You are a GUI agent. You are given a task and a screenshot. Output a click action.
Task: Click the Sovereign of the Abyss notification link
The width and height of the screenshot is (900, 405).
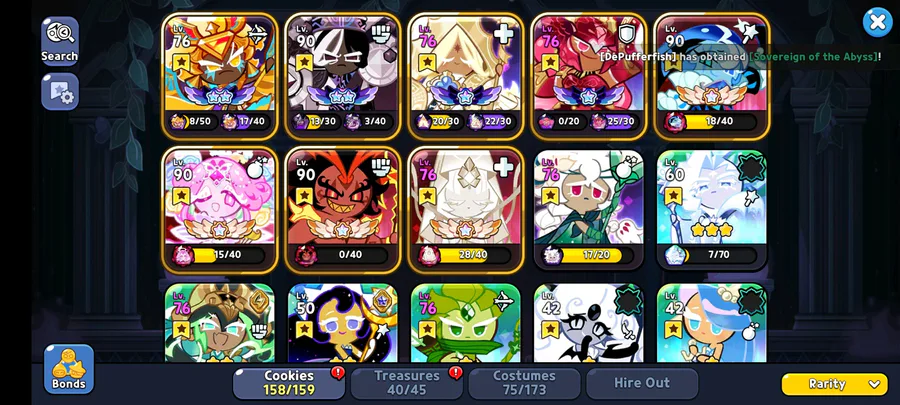coord(813,57)
